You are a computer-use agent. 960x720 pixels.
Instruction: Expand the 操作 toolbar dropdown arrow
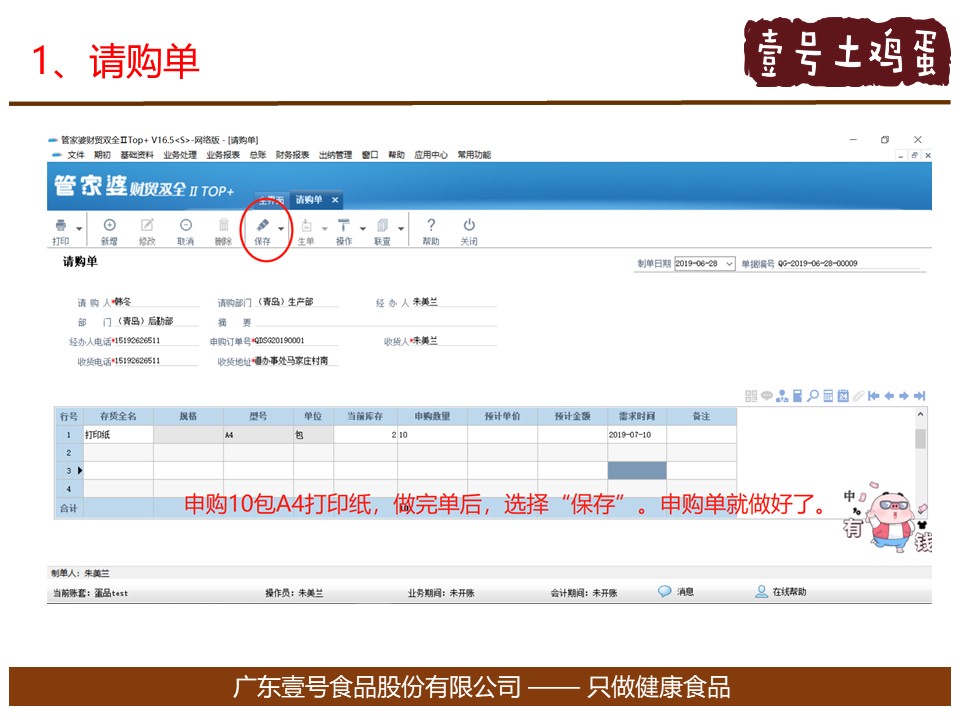pyautogui.click(x=363, y=228)
